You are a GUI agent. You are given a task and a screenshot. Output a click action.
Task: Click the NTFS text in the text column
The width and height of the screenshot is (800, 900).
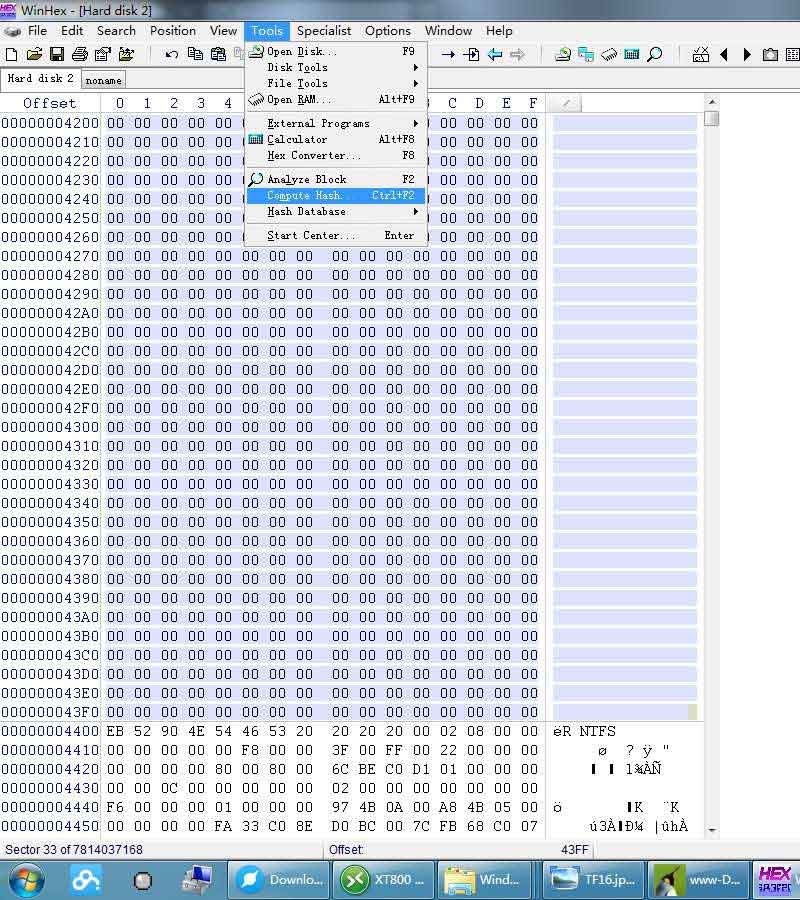pyautogui.click(x=597, y=731)
